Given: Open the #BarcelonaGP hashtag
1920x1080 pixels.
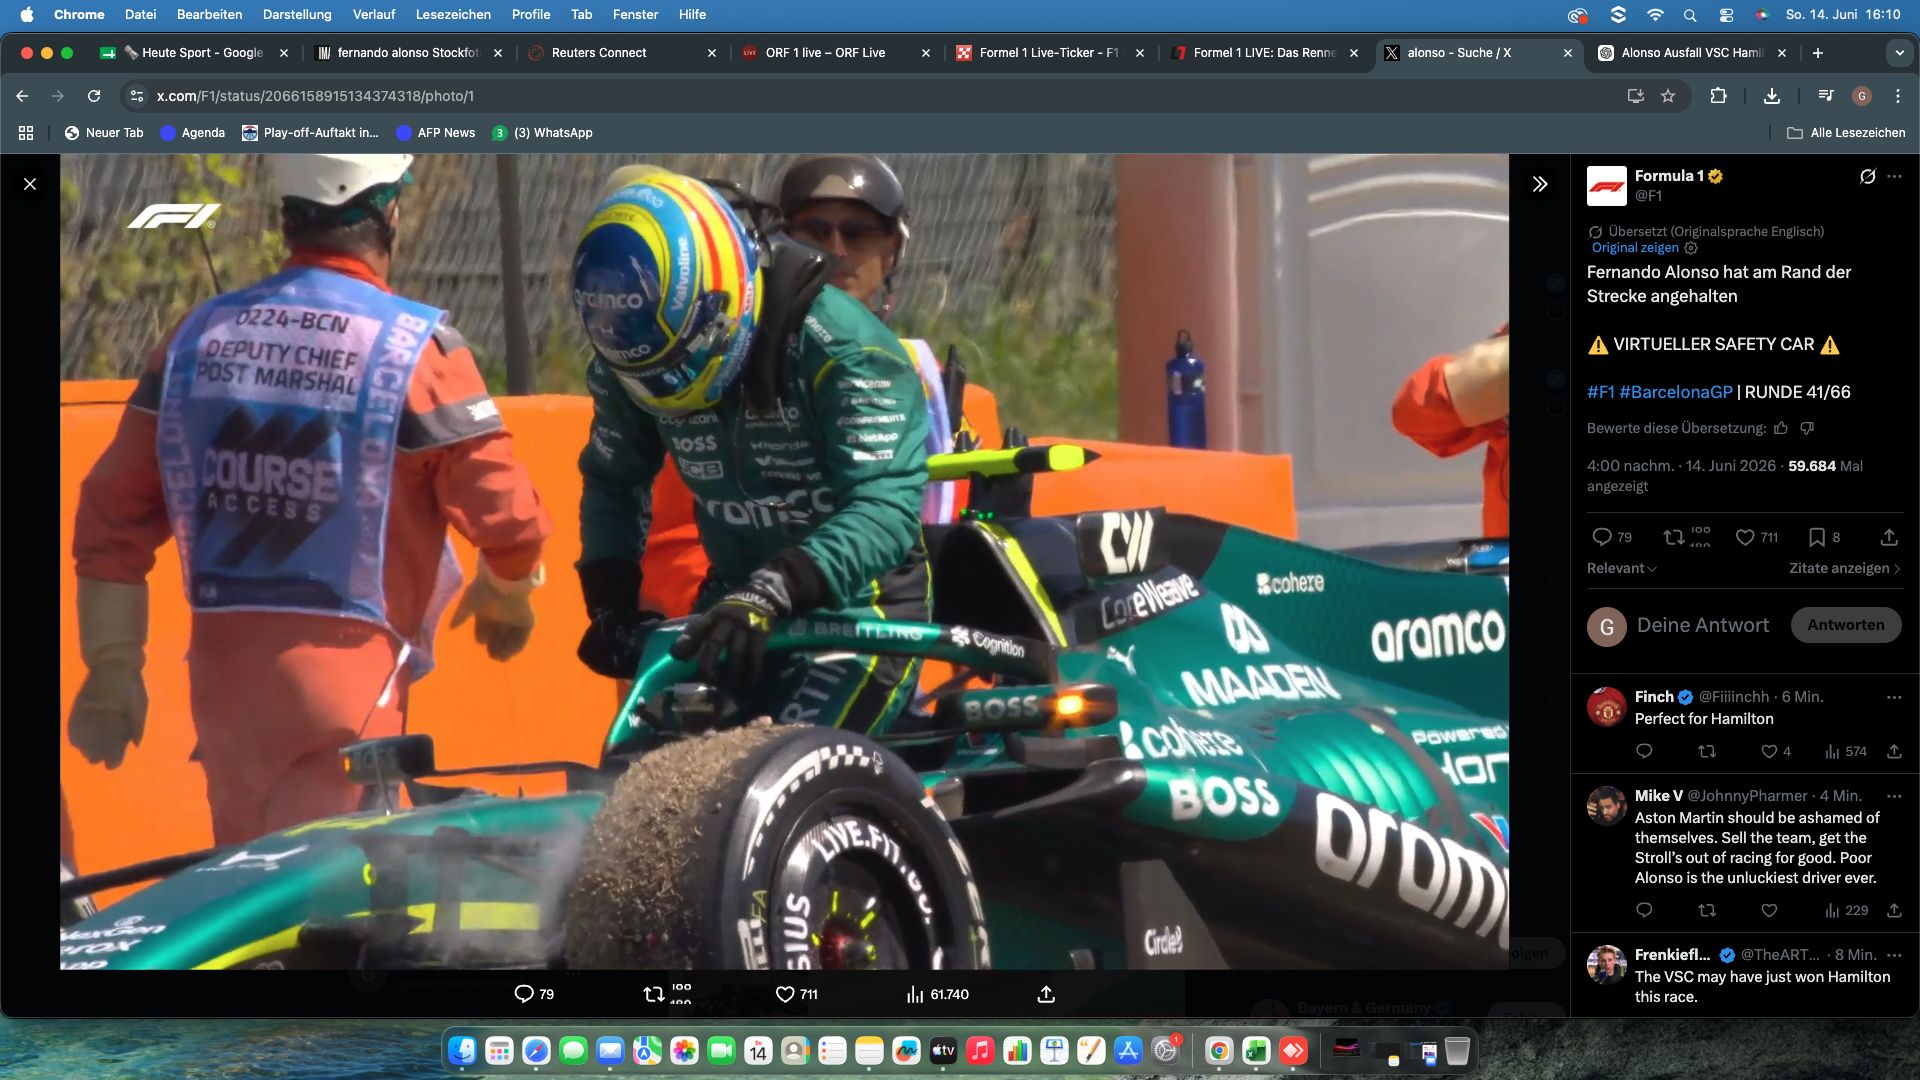Looking at the screenshot, I should tap(1676, 392).
